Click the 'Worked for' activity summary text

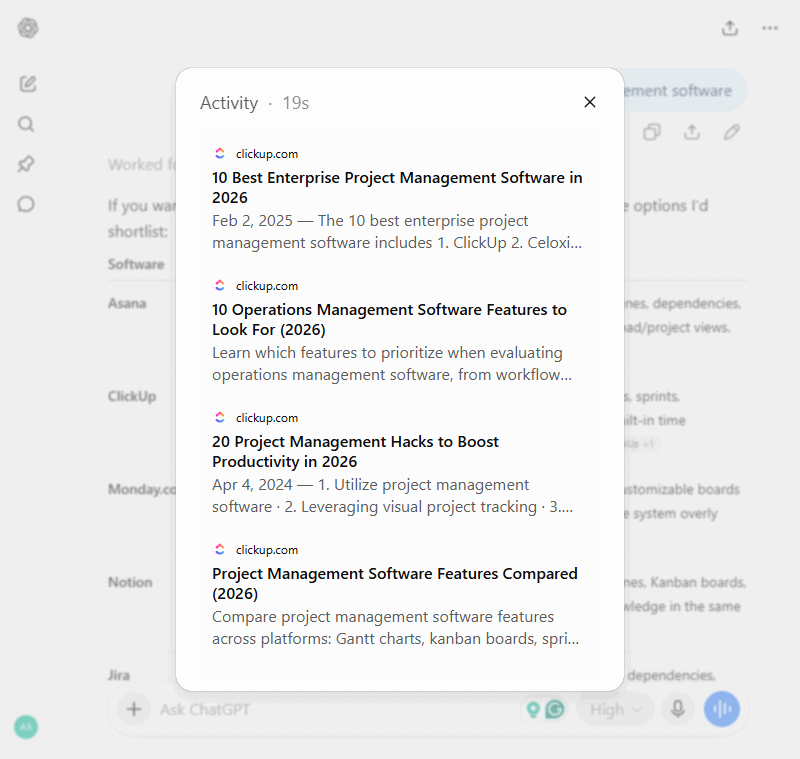pos(142,164)
